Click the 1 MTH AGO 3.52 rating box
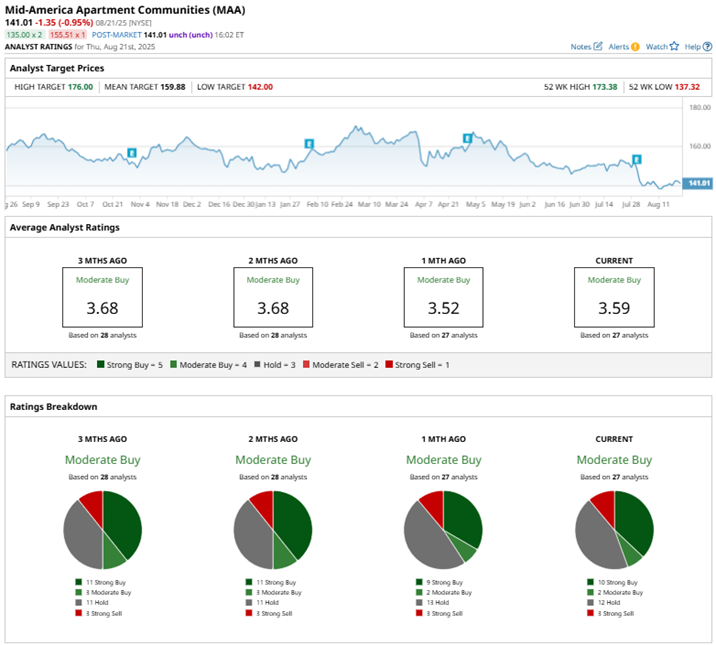Image resolution: width=716 pixels, height=645 pixels. [x=443, y=297]
